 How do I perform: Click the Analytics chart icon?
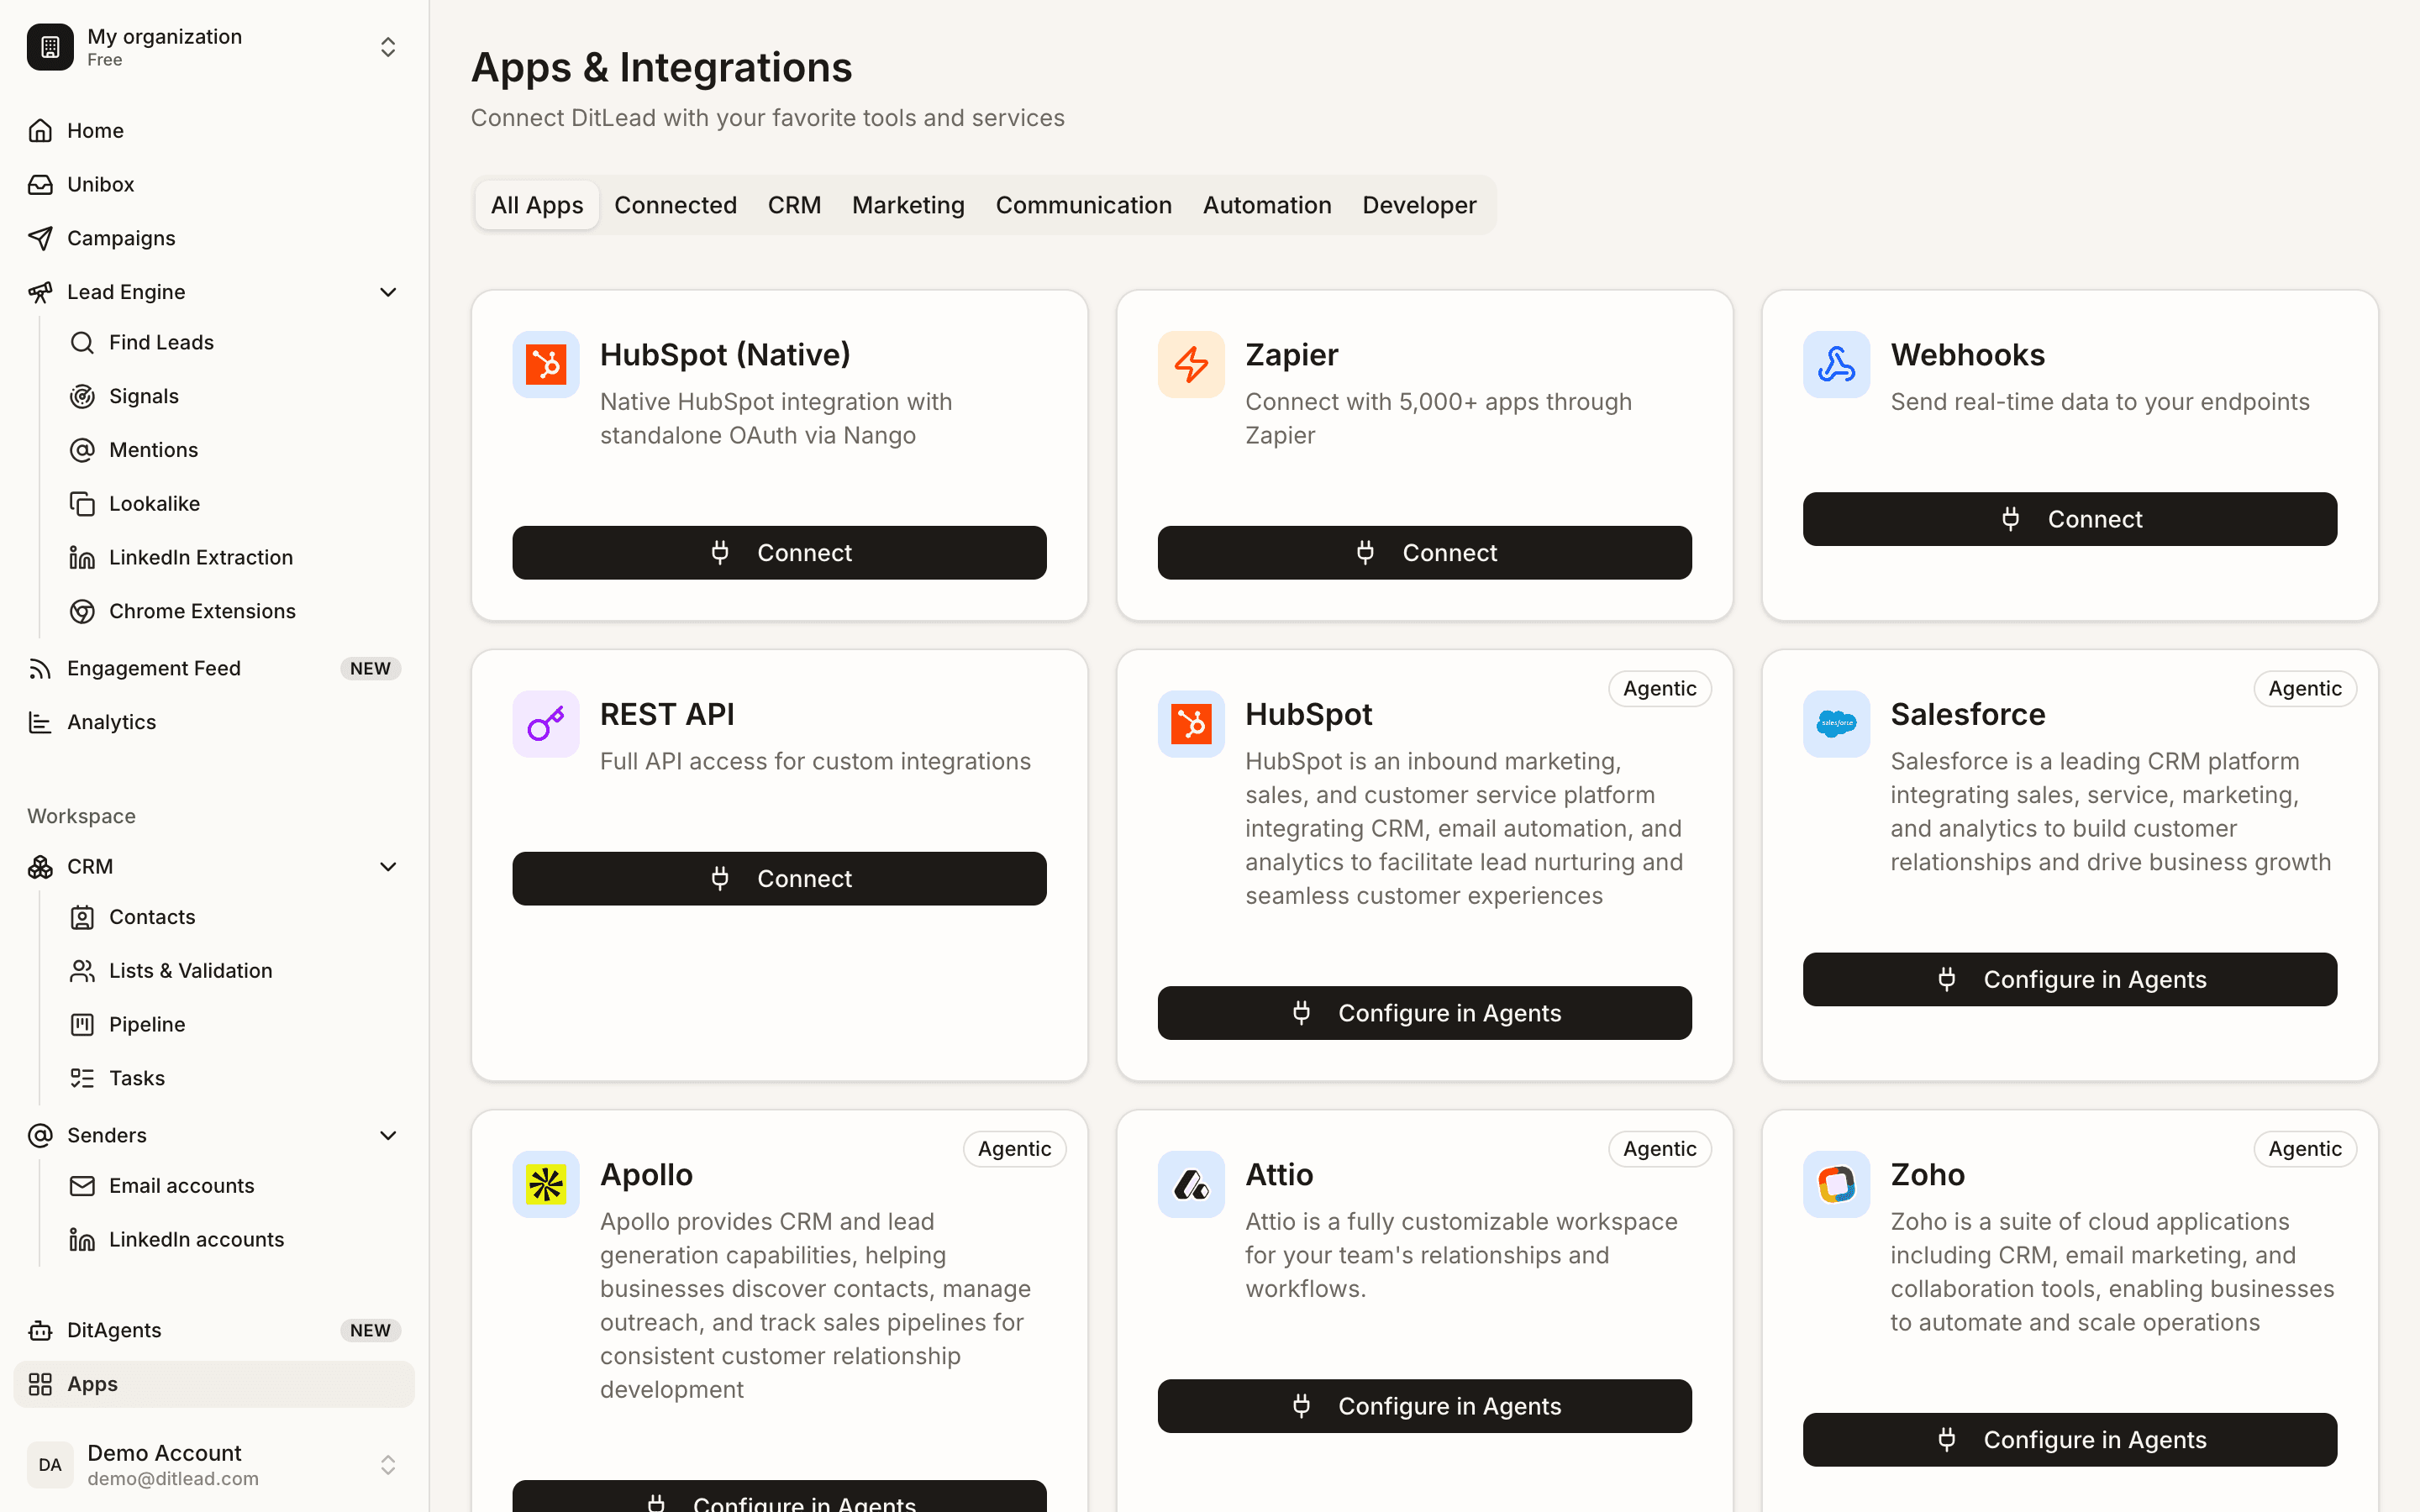click(40, 722)
